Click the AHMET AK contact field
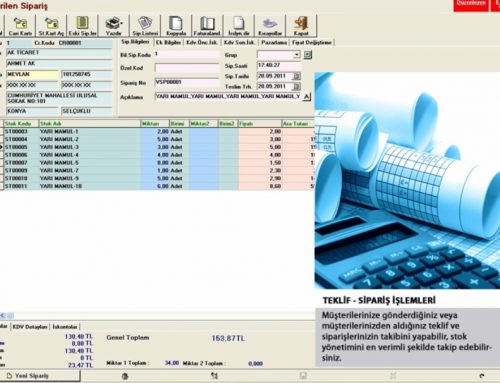Screen dimensions: 500x383 tap(59, 63)
